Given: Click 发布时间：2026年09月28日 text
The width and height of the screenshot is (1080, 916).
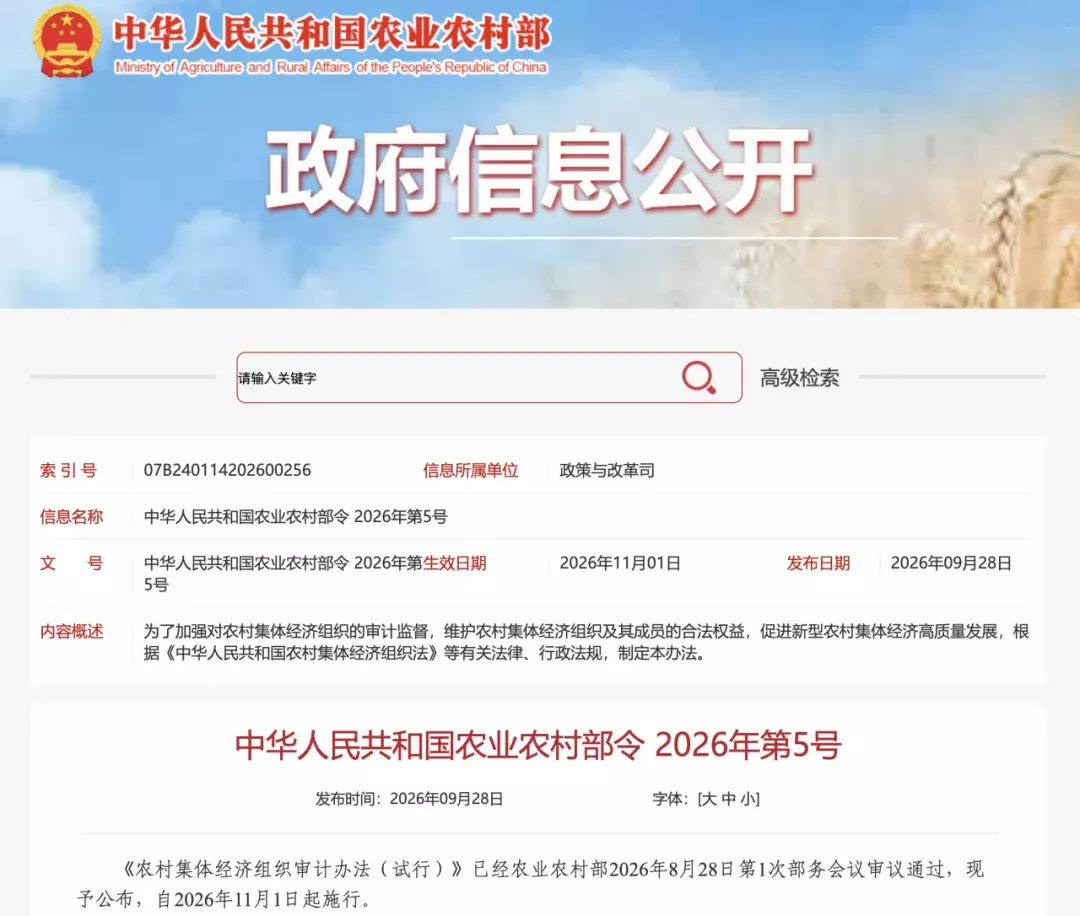Looking at the screenshot, I should click(x=409, y=799).
